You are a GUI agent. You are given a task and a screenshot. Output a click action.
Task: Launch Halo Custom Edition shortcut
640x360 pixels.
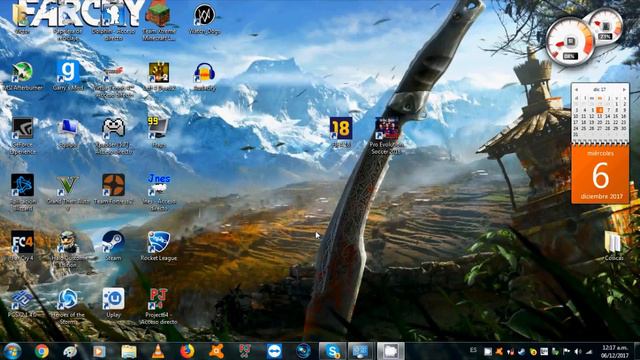pos(68,242)
